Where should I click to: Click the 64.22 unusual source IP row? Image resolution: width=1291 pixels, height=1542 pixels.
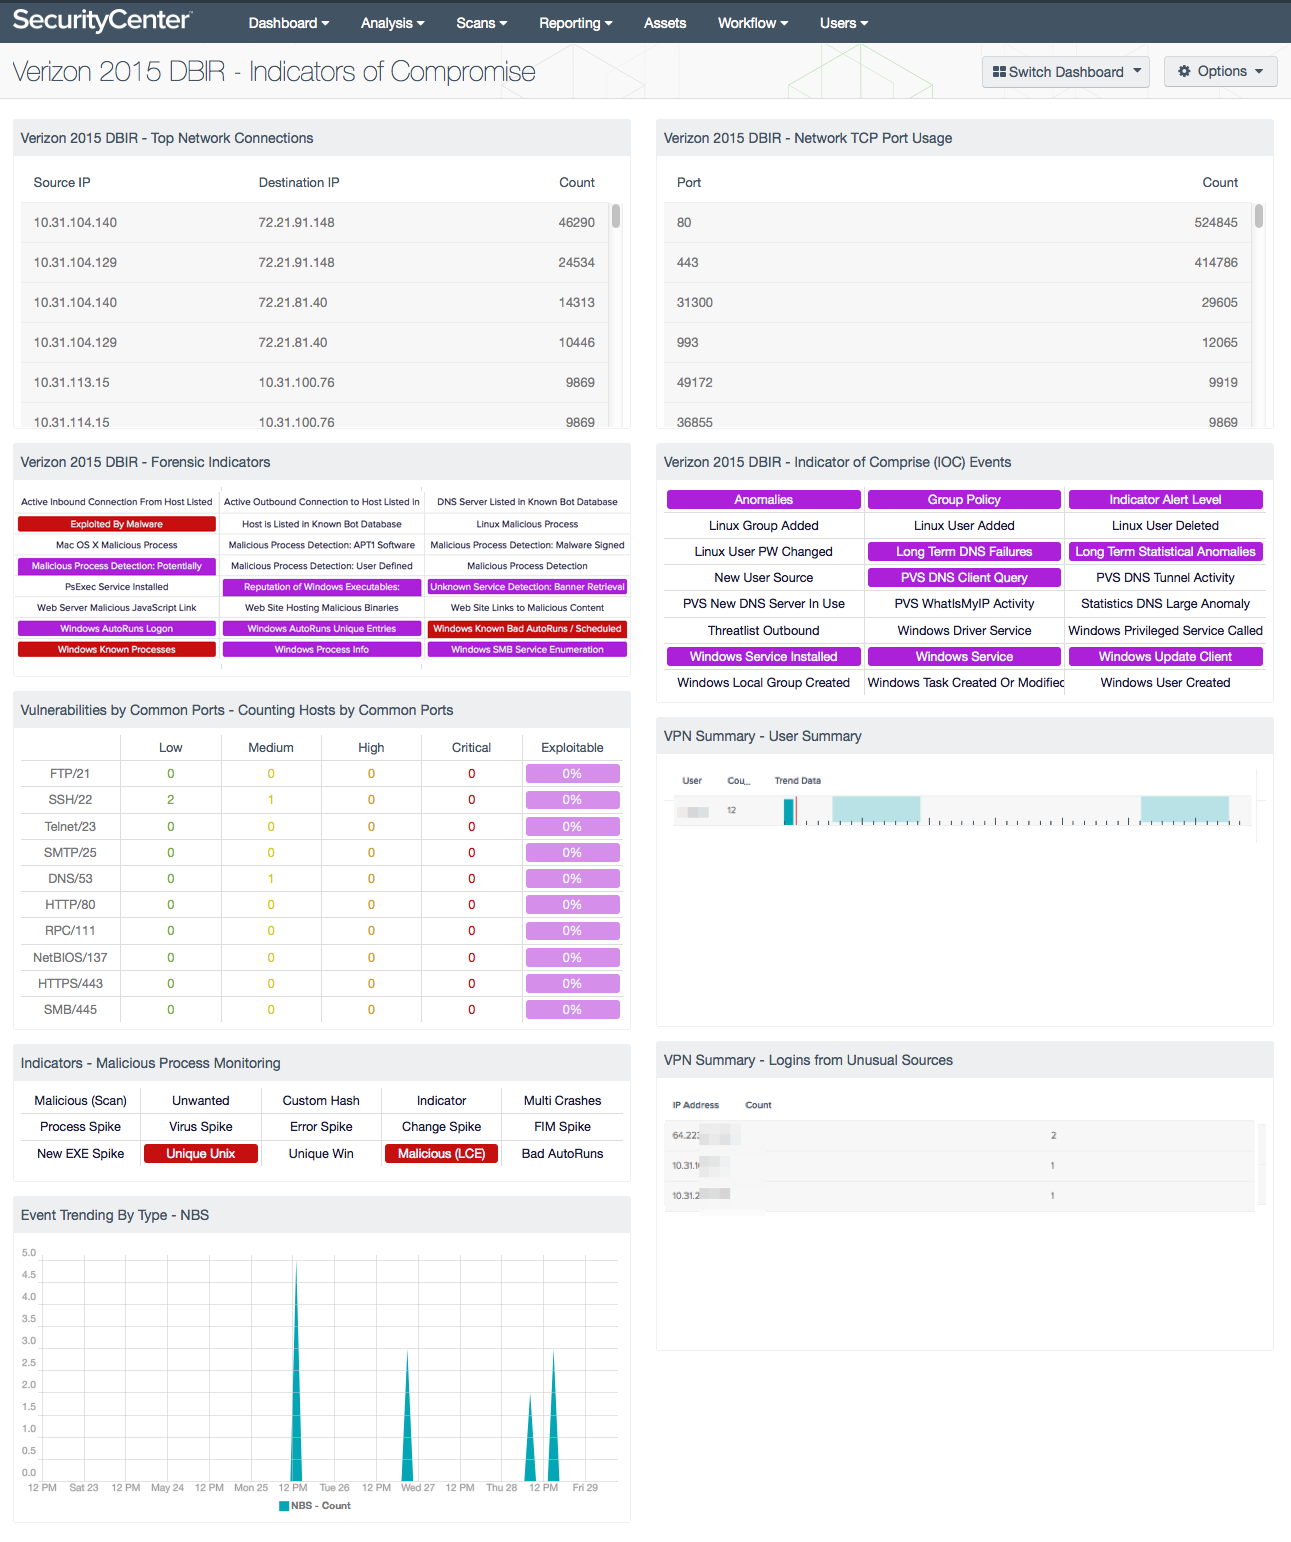(959, 1136)
